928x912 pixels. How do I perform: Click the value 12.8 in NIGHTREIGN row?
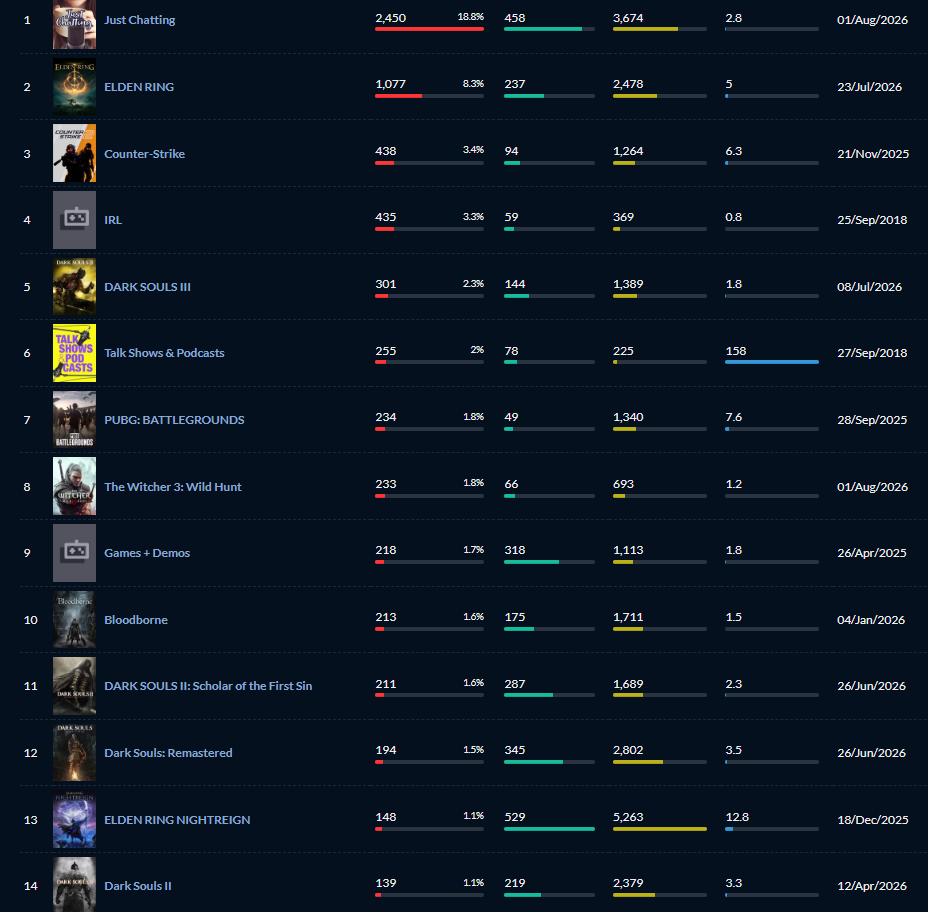point(737,817)
